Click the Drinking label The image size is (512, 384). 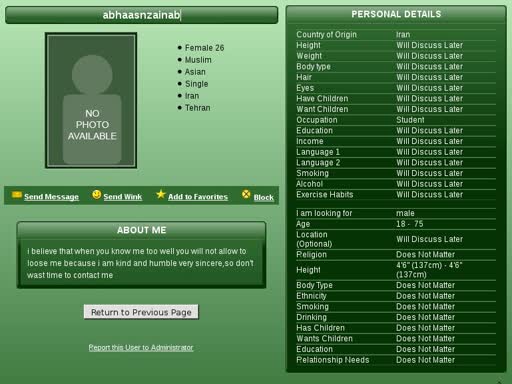(x=311, y=317)
